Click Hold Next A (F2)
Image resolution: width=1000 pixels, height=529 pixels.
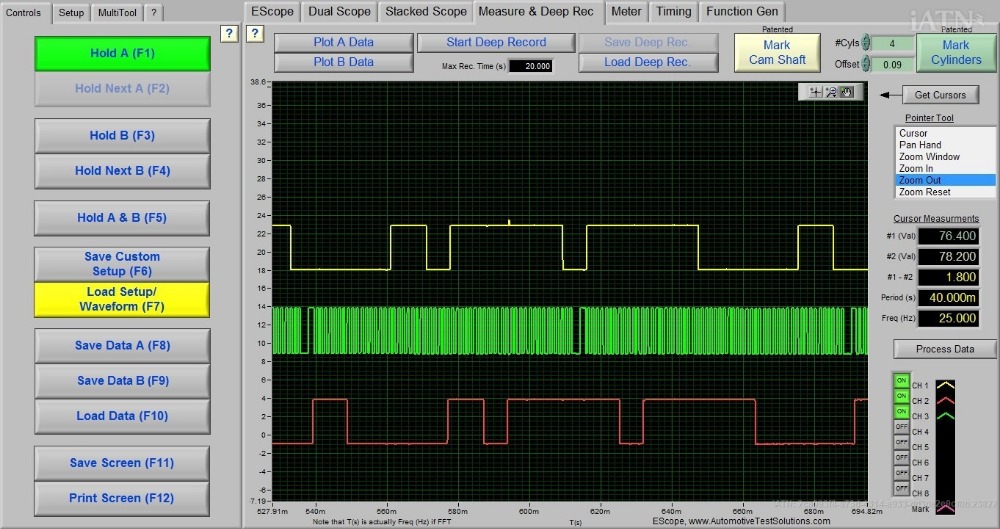coord(122,89)
